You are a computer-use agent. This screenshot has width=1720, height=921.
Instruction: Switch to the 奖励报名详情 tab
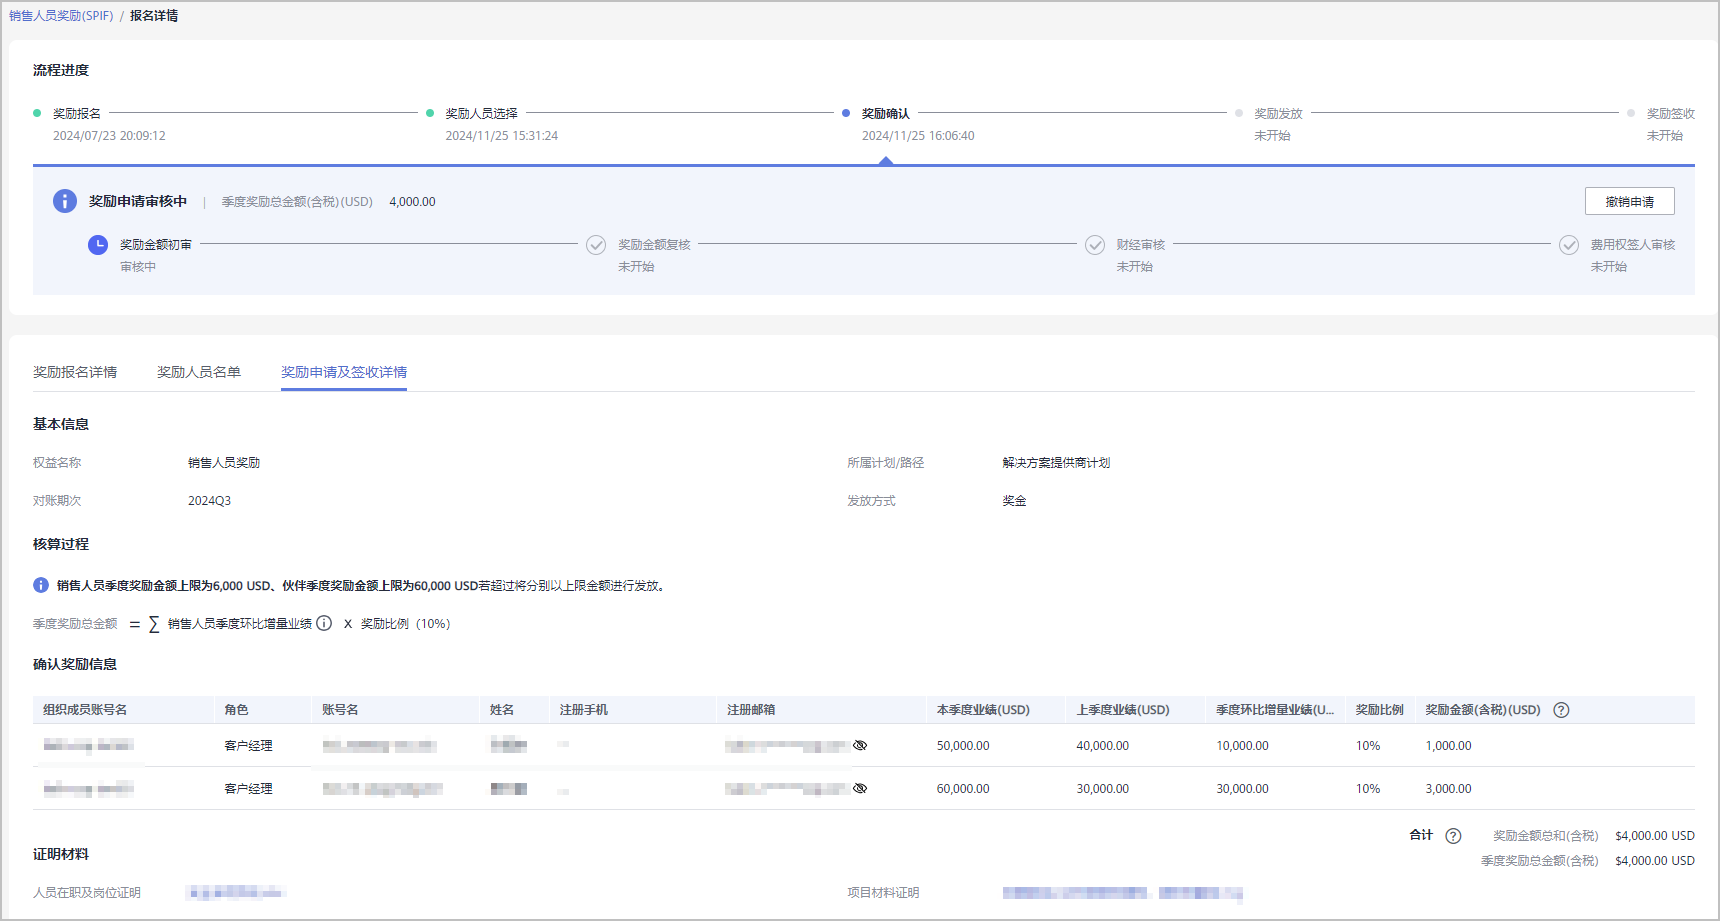point(75,372)
